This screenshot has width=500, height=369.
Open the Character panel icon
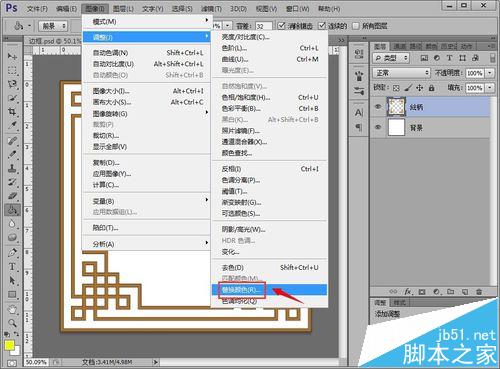(359, 113)
